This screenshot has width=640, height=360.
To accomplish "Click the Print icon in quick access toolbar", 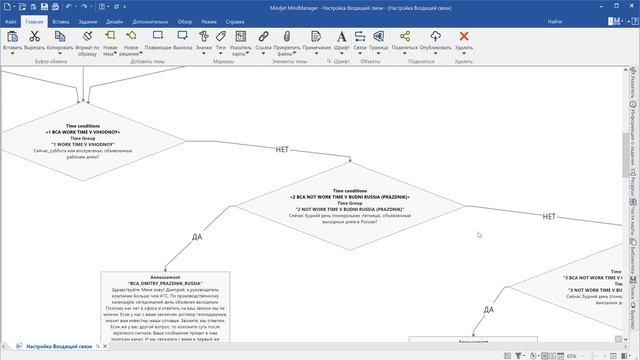I will point(56,7).
